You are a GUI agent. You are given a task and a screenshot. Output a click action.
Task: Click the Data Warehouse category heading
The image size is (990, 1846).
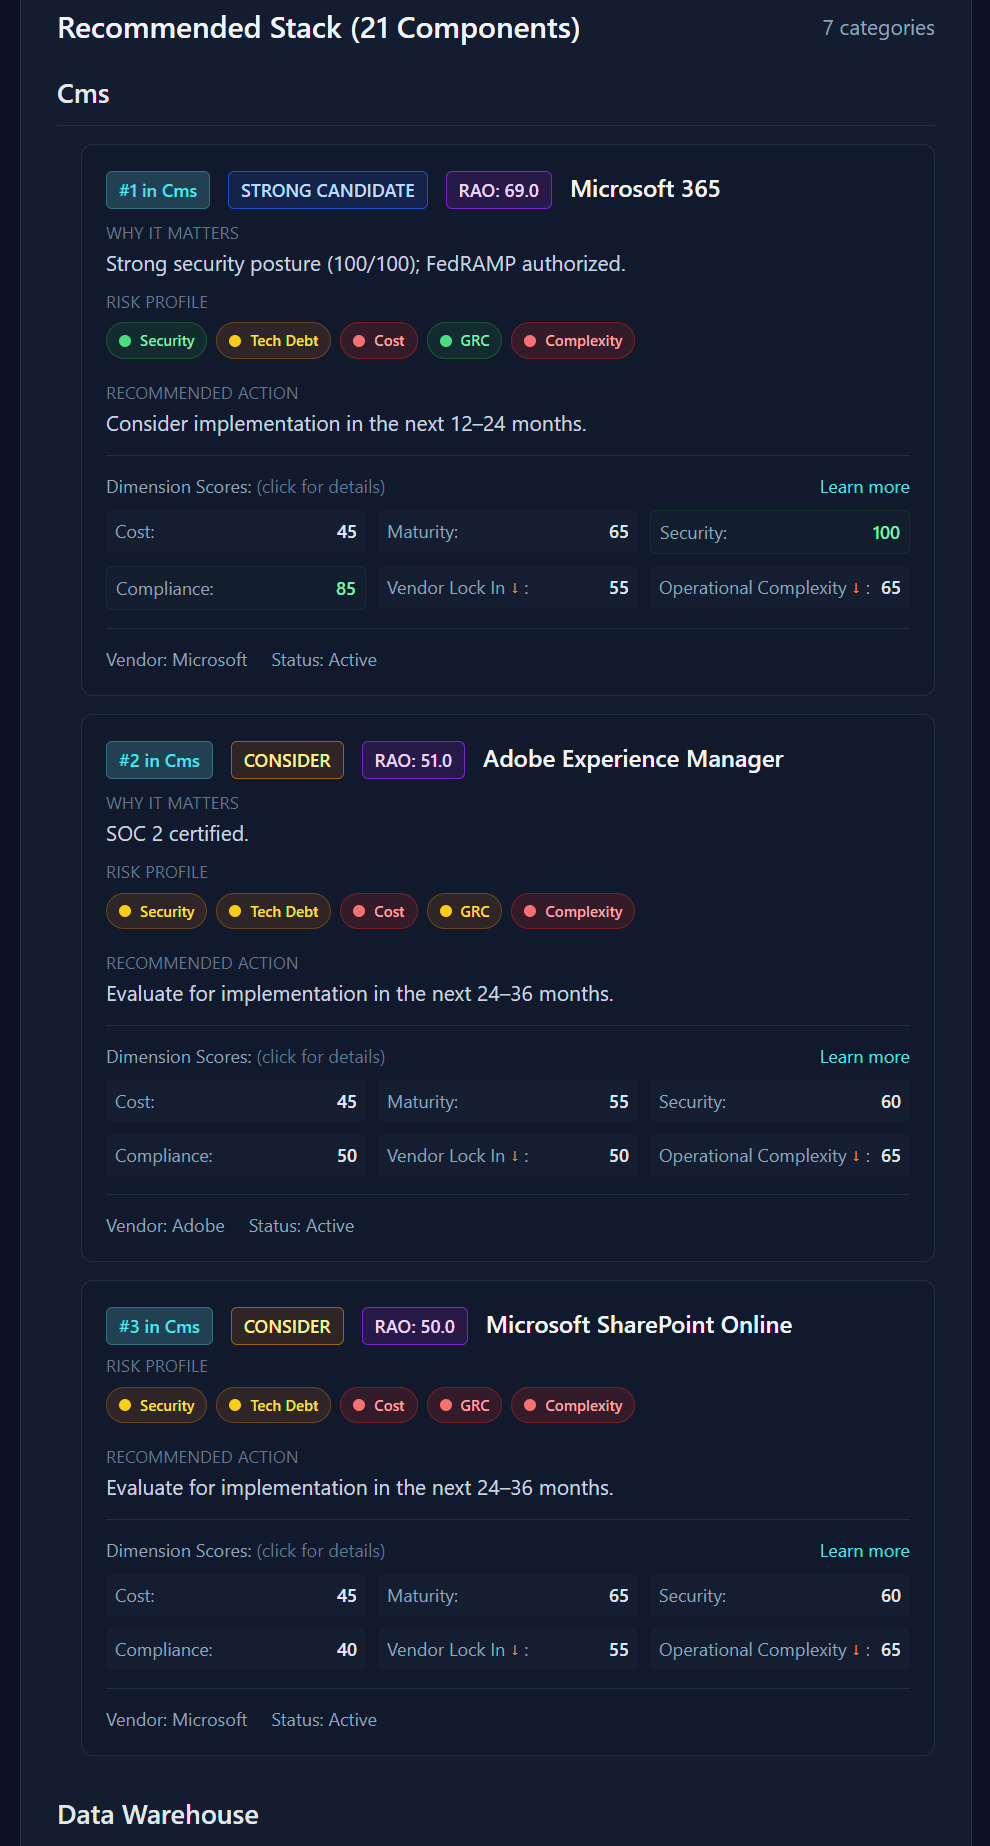(158, 1815)
